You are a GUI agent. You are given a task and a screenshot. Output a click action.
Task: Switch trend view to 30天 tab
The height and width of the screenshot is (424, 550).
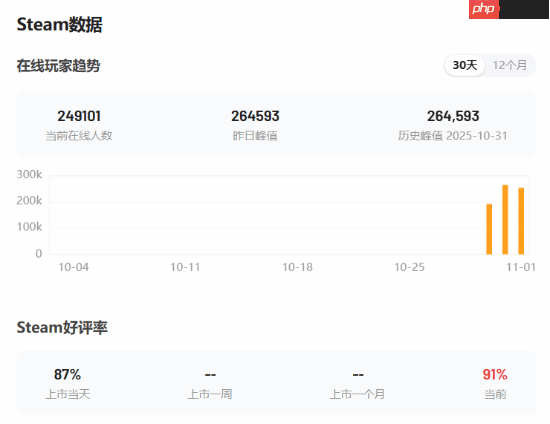pos(464,65)
